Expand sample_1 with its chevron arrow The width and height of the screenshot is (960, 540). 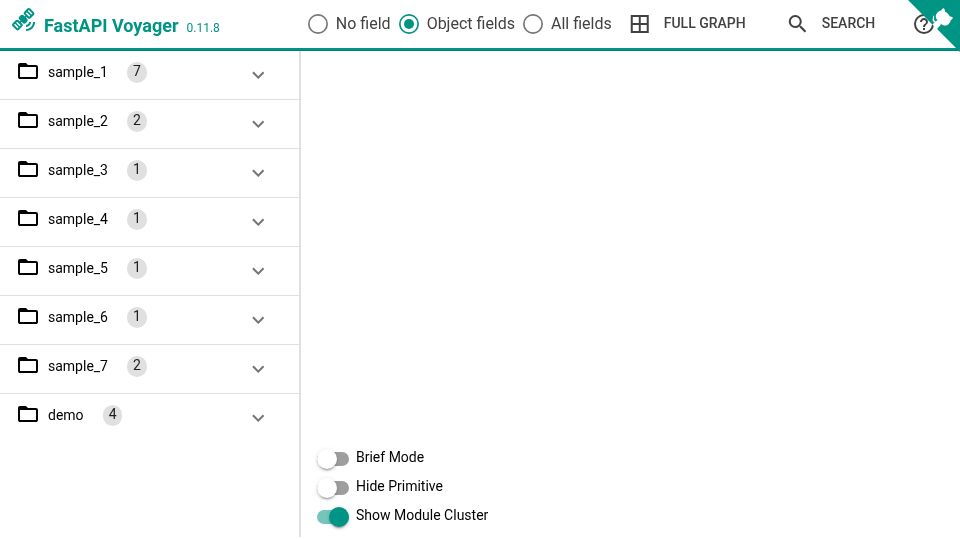[258, 75]
